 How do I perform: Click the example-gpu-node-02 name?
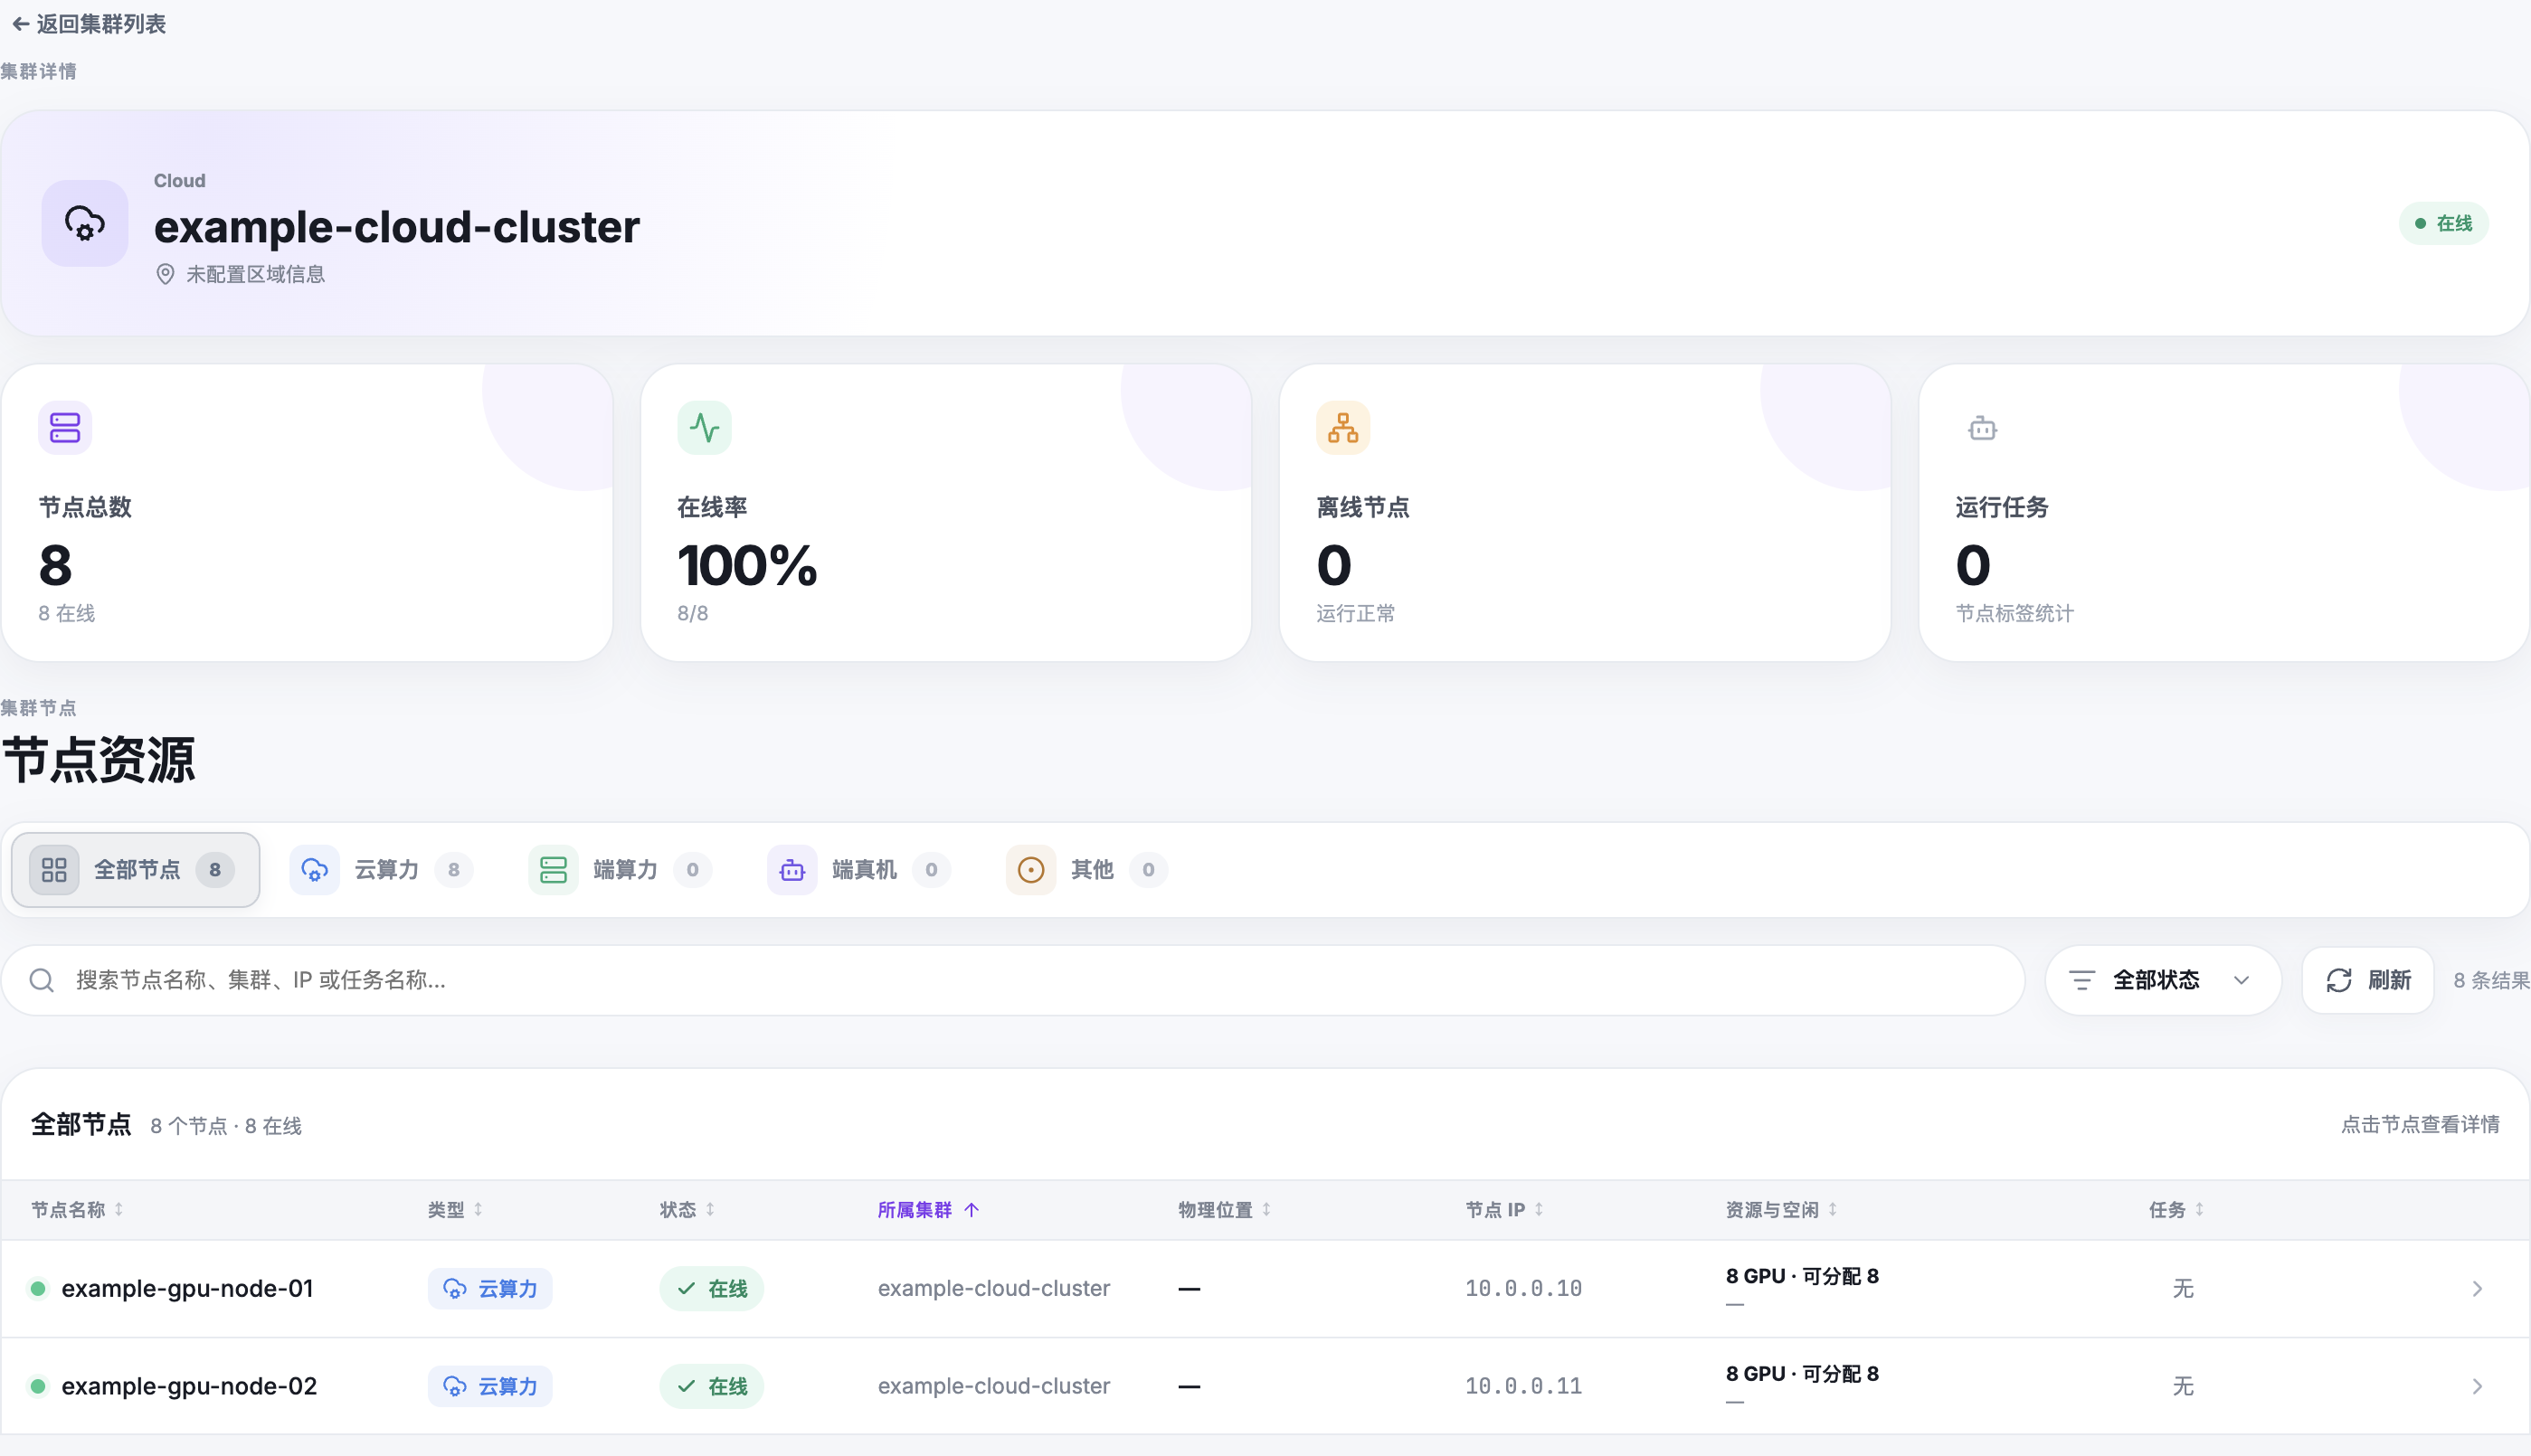click(x=189, y=1386)
